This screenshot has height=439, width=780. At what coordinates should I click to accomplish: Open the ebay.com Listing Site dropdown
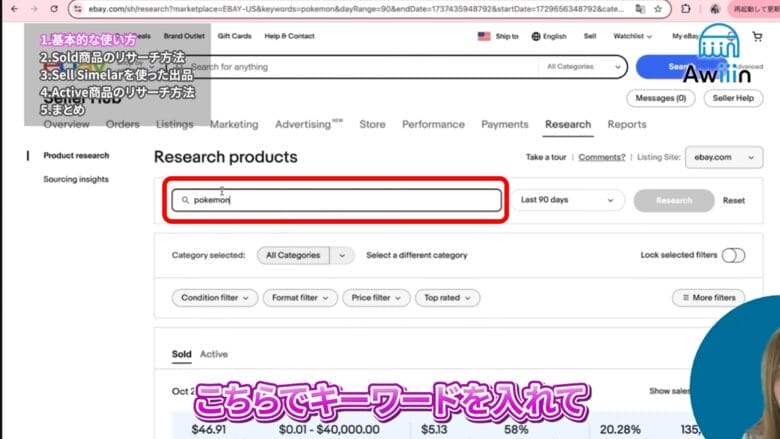click(x=724, y=157)
